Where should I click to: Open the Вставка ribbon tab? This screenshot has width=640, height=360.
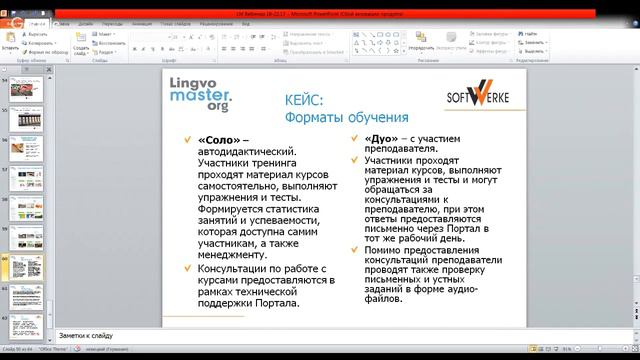click(x=62, y=24)
